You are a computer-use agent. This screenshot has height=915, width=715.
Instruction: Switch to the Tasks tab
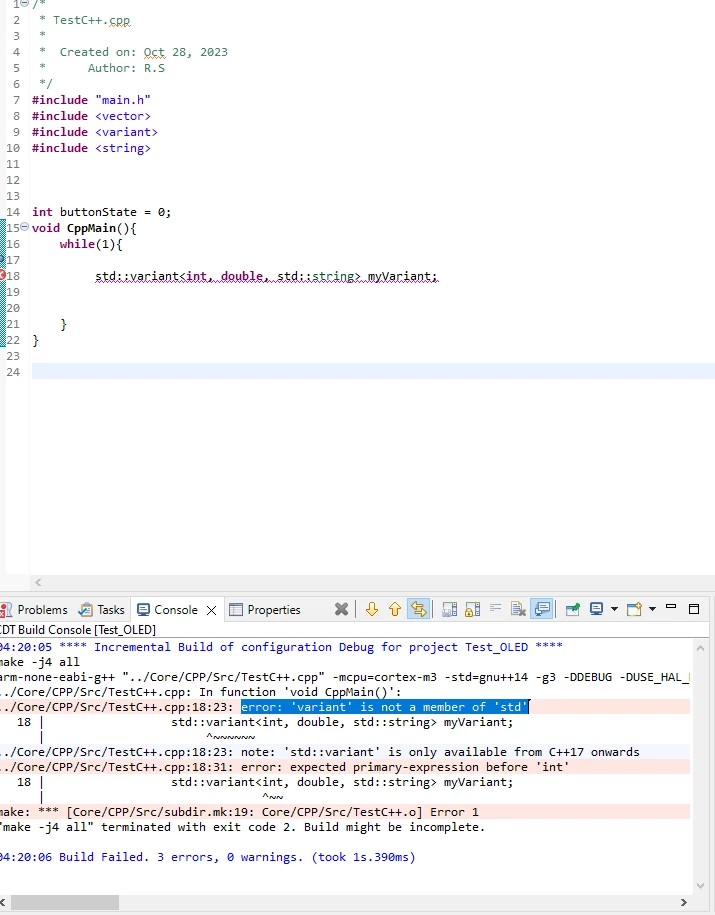(103, 610)
